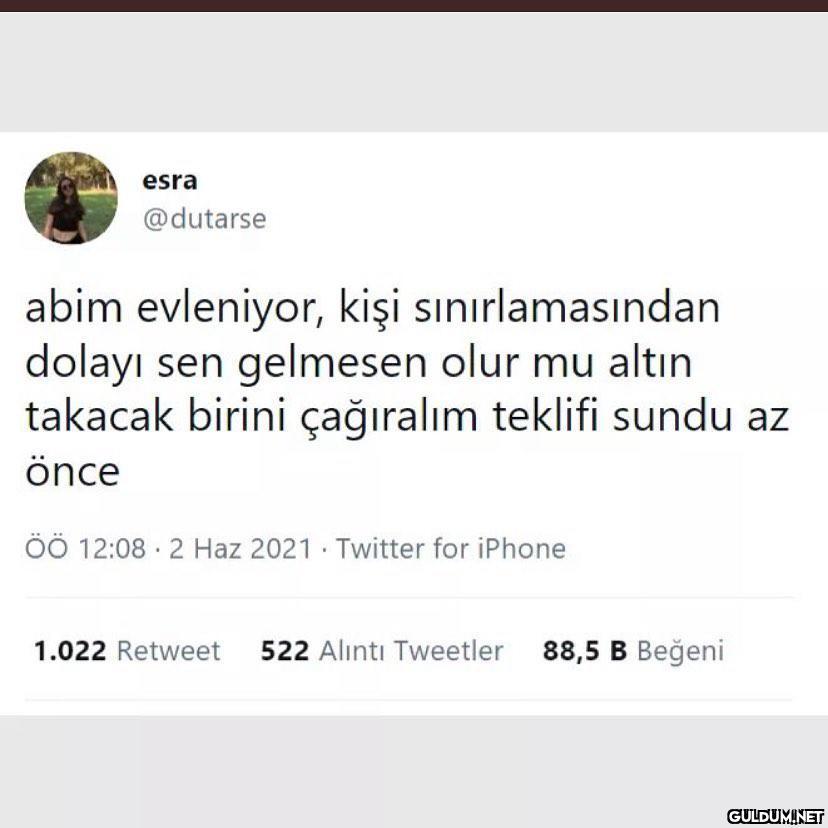This screenshot has width=828, height=828.
Task: Click tweet line starting 'takacak birini'
Action: [x=407, y=418]
